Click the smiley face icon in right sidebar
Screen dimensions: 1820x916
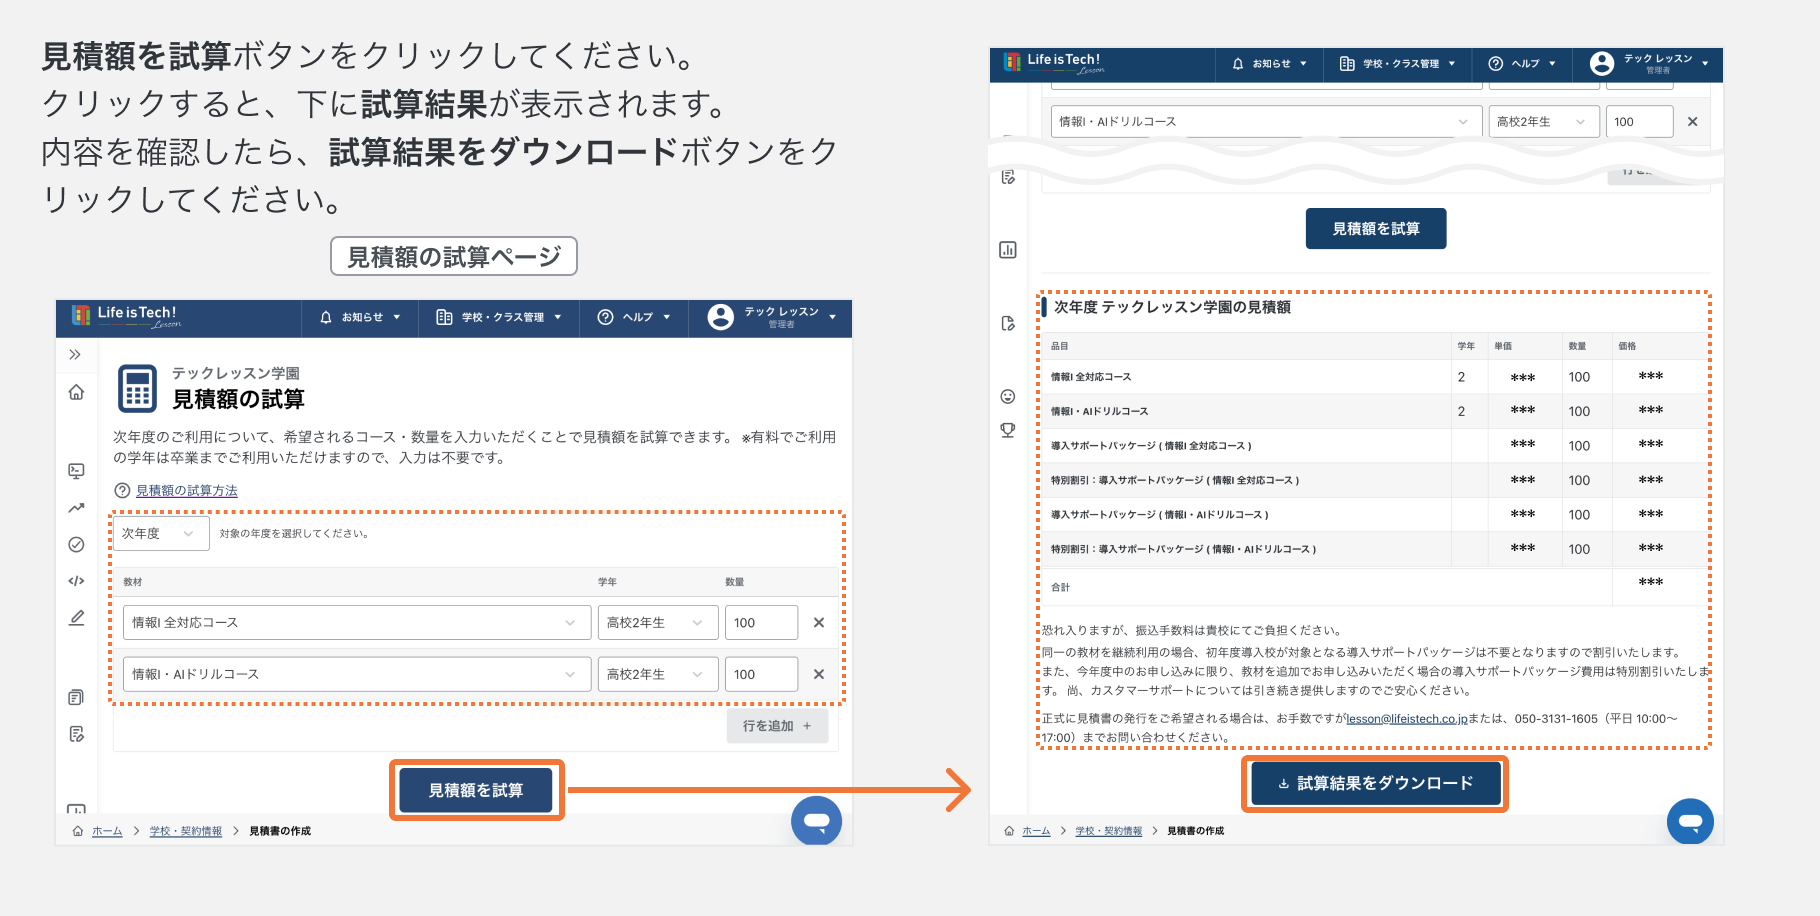1008,396
